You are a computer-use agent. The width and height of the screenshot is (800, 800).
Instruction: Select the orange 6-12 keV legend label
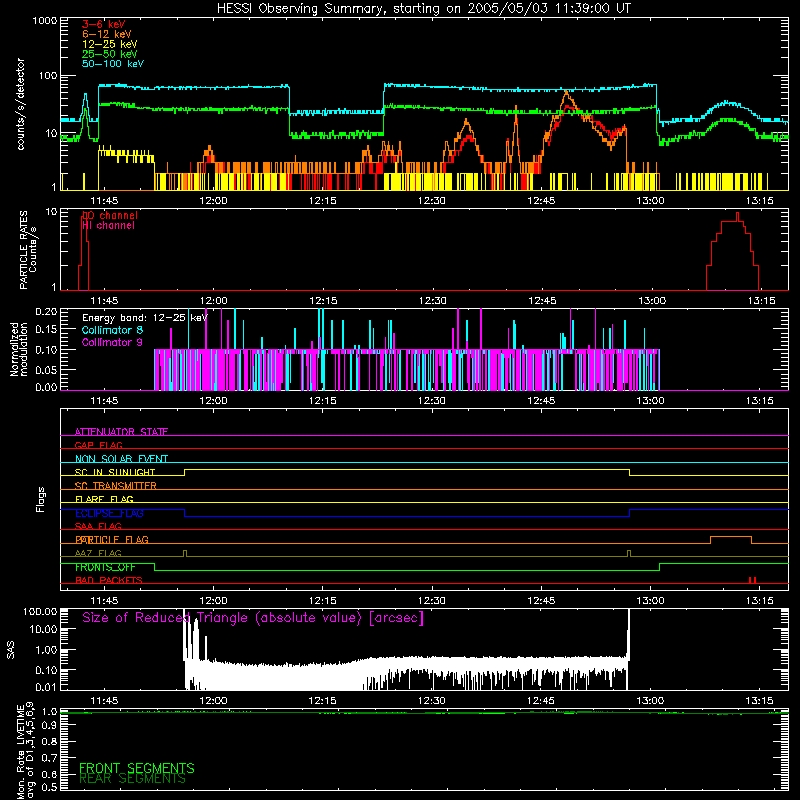[x=107, y=34]
